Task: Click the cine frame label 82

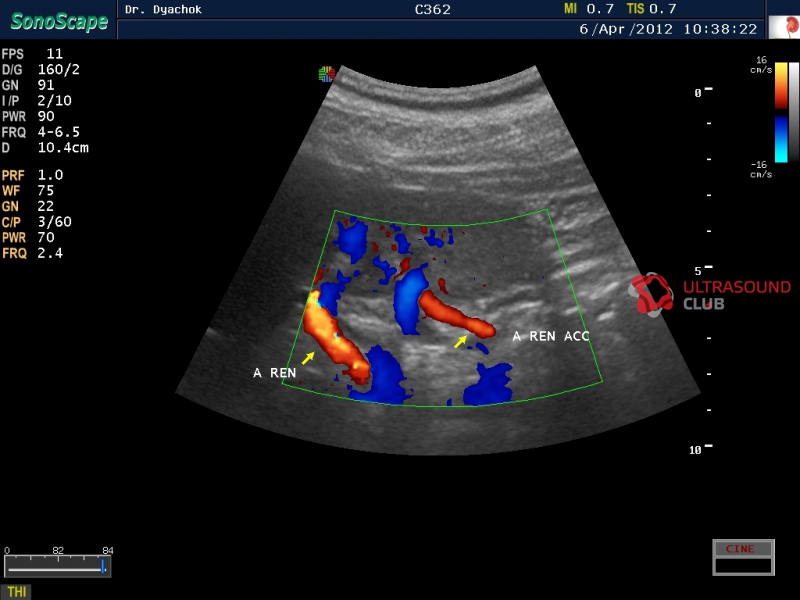Action: pyautogui.click(x=58, y=551)
